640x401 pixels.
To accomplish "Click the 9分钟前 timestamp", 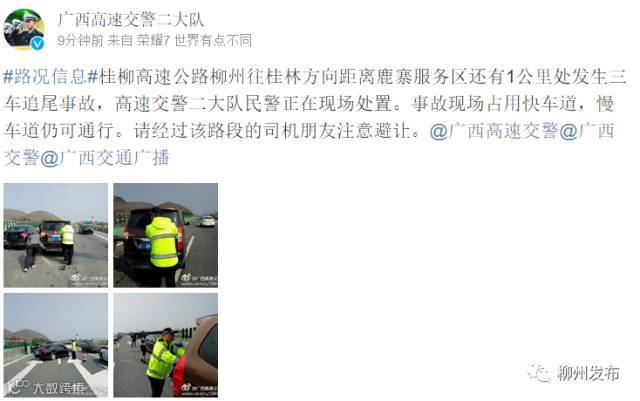I will coord(80,40).
